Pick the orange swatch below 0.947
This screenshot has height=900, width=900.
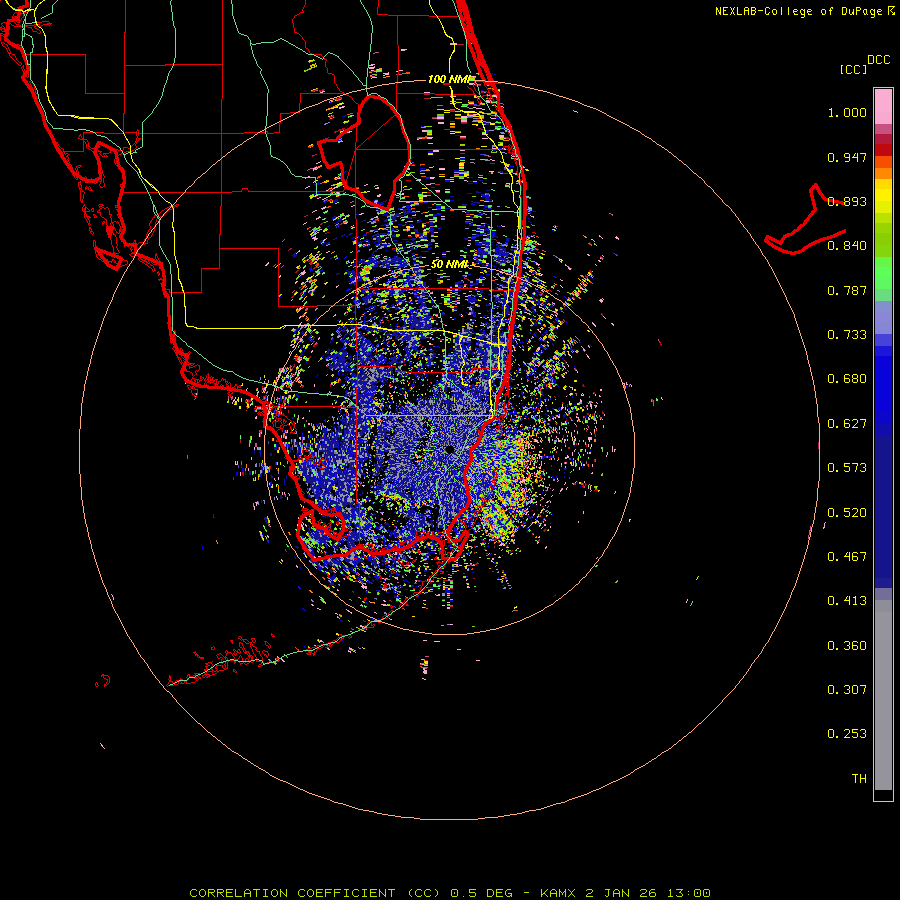tap(883, 173)
